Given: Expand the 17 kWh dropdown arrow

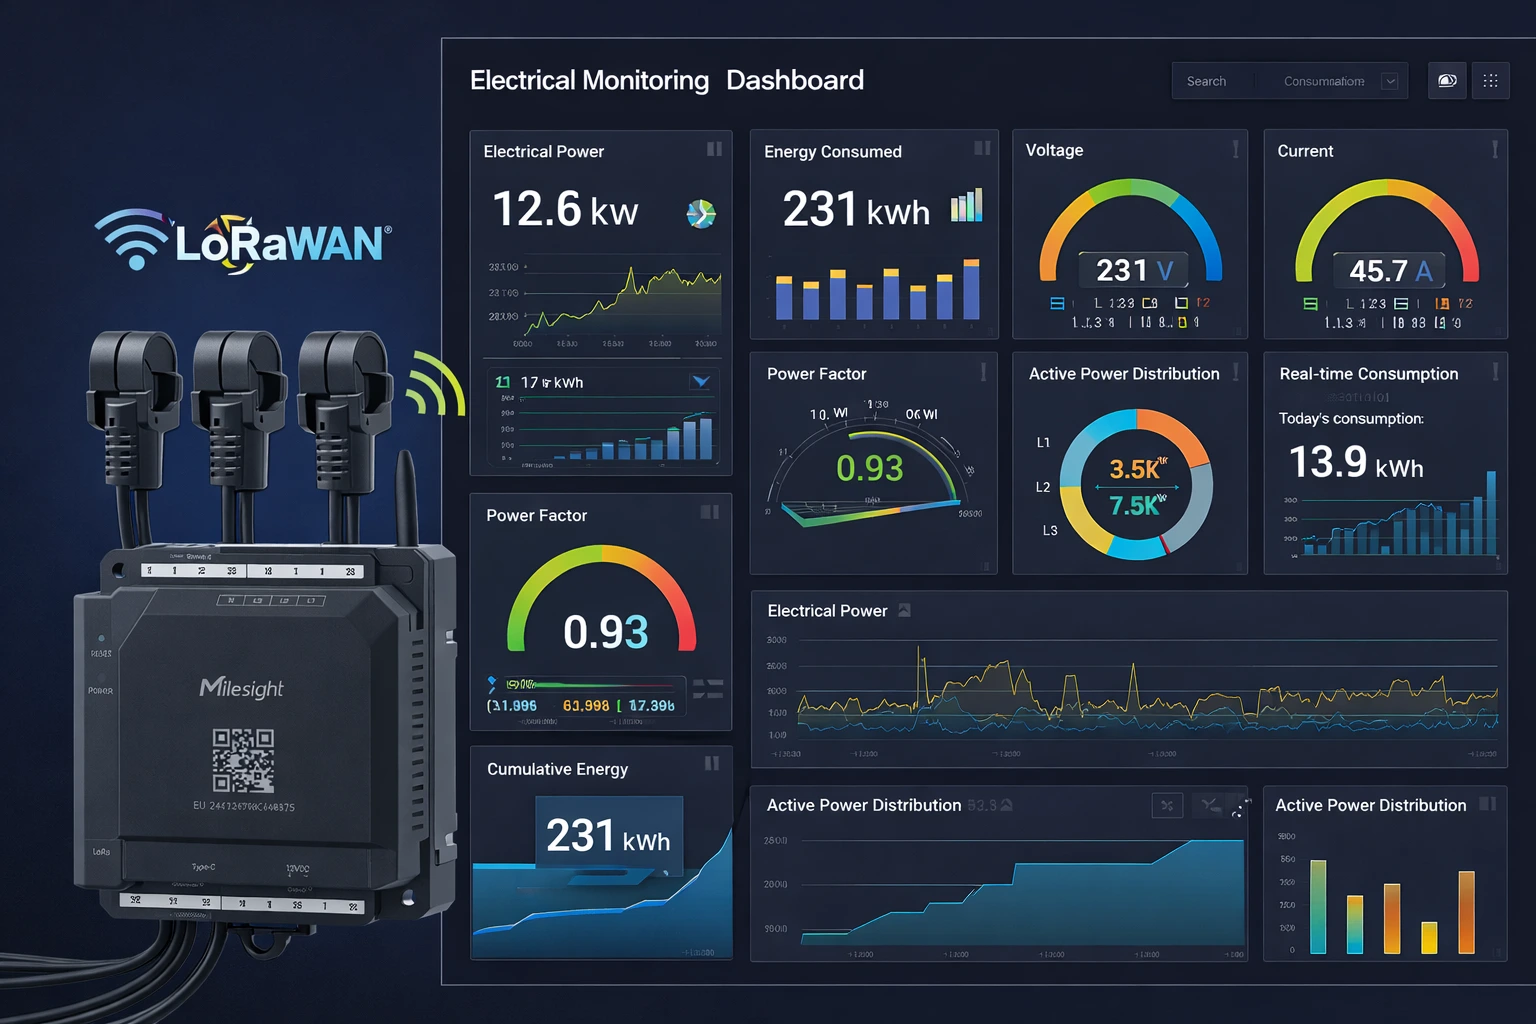Looking at the screenshot, I should tap(701, 382).
